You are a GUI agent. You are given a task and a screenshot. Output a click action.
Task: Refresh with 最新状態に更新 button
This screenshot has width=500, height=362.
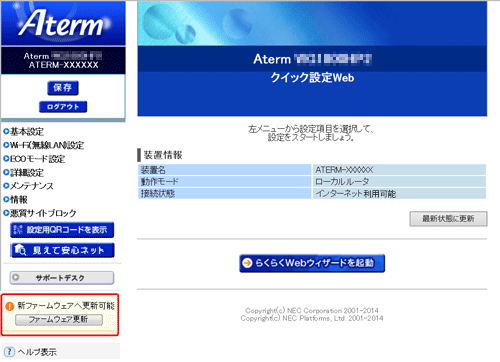(x=448, y=219)
